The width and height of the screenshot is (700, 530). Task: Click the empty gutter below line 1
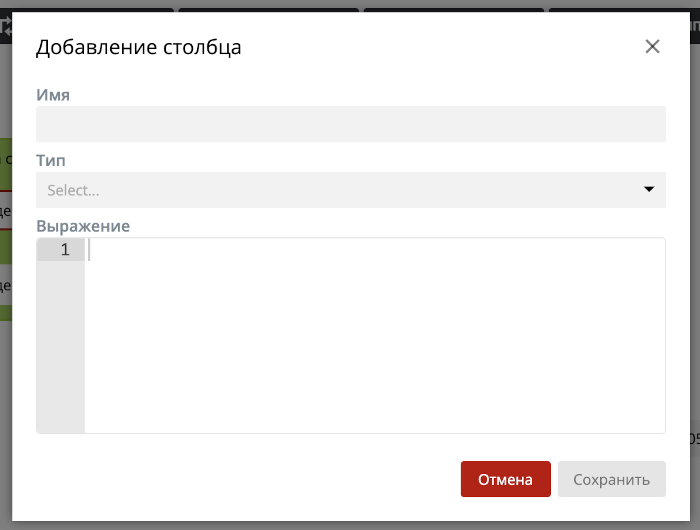click(61, 346)
